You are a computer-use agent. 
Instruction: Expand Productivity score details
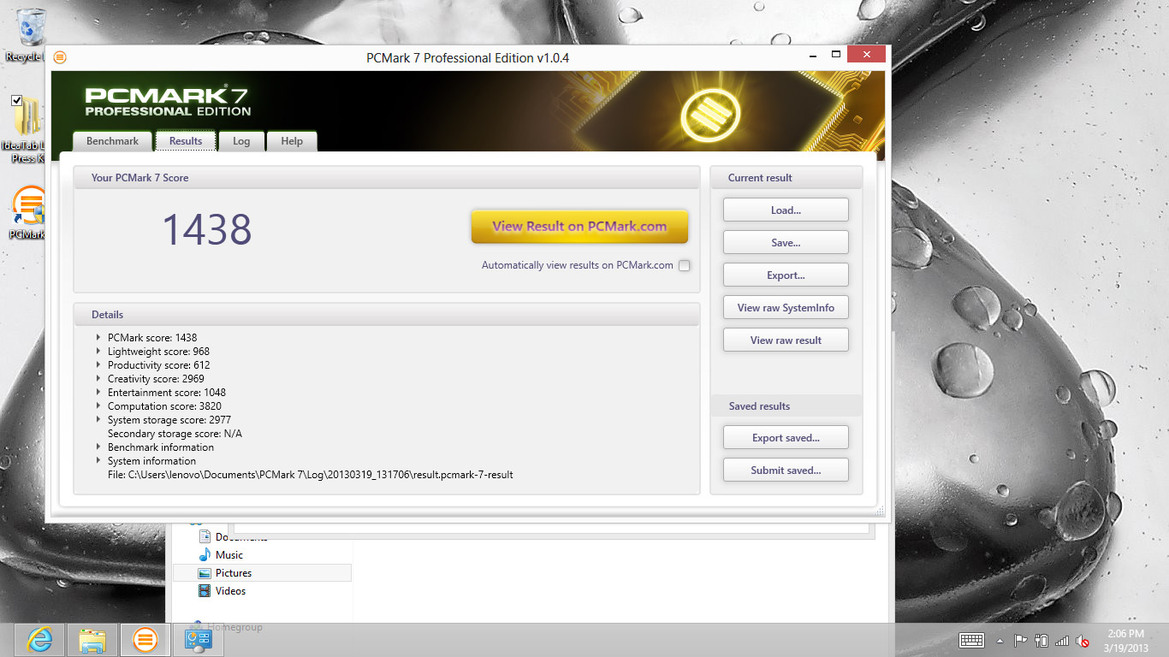98,365
